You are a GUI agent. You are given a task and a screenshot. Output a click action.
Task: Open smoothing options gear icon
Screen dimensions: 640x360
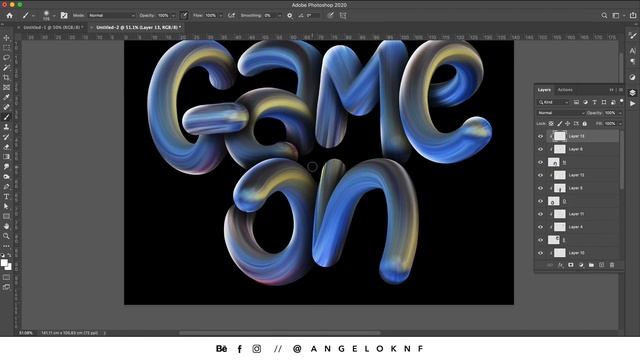290,16
